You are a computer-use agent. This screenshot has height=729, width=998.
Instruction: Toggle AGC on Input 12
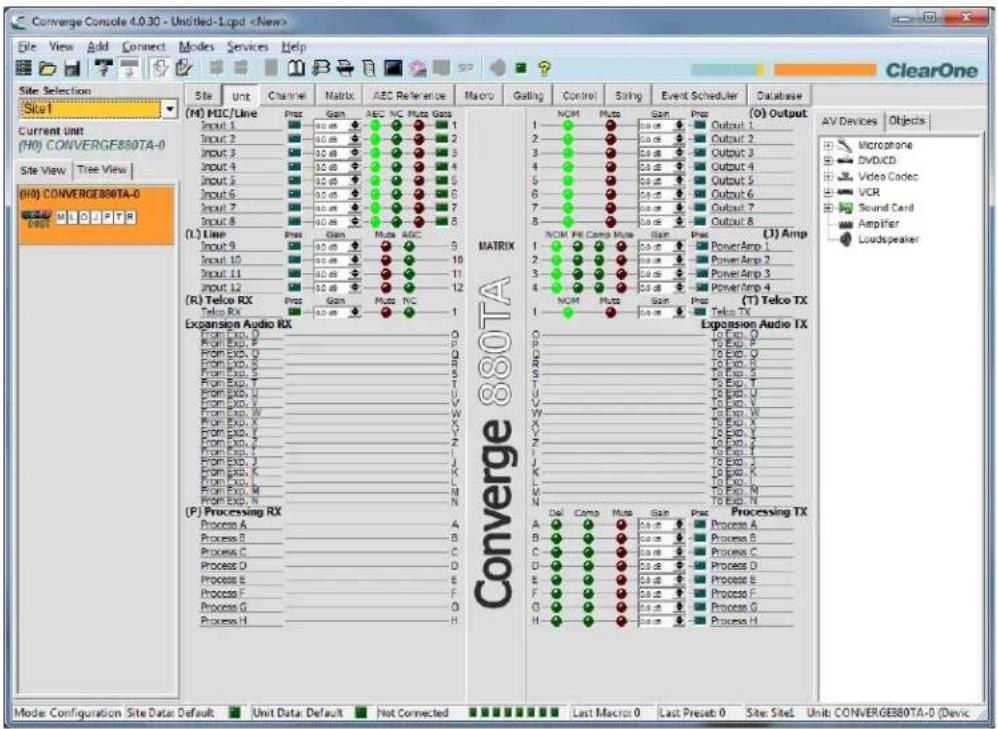click(x=409, y=287)
